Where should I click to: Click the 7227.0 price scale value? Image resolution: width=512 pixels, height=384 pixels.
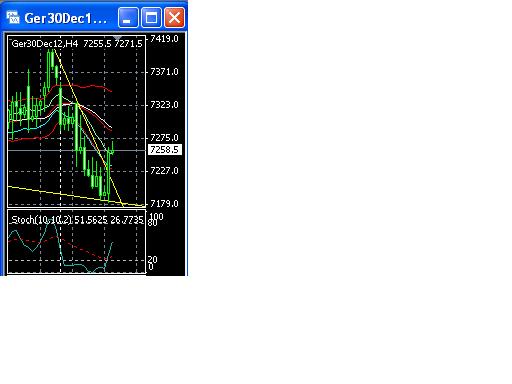click(x=164, y=171)
